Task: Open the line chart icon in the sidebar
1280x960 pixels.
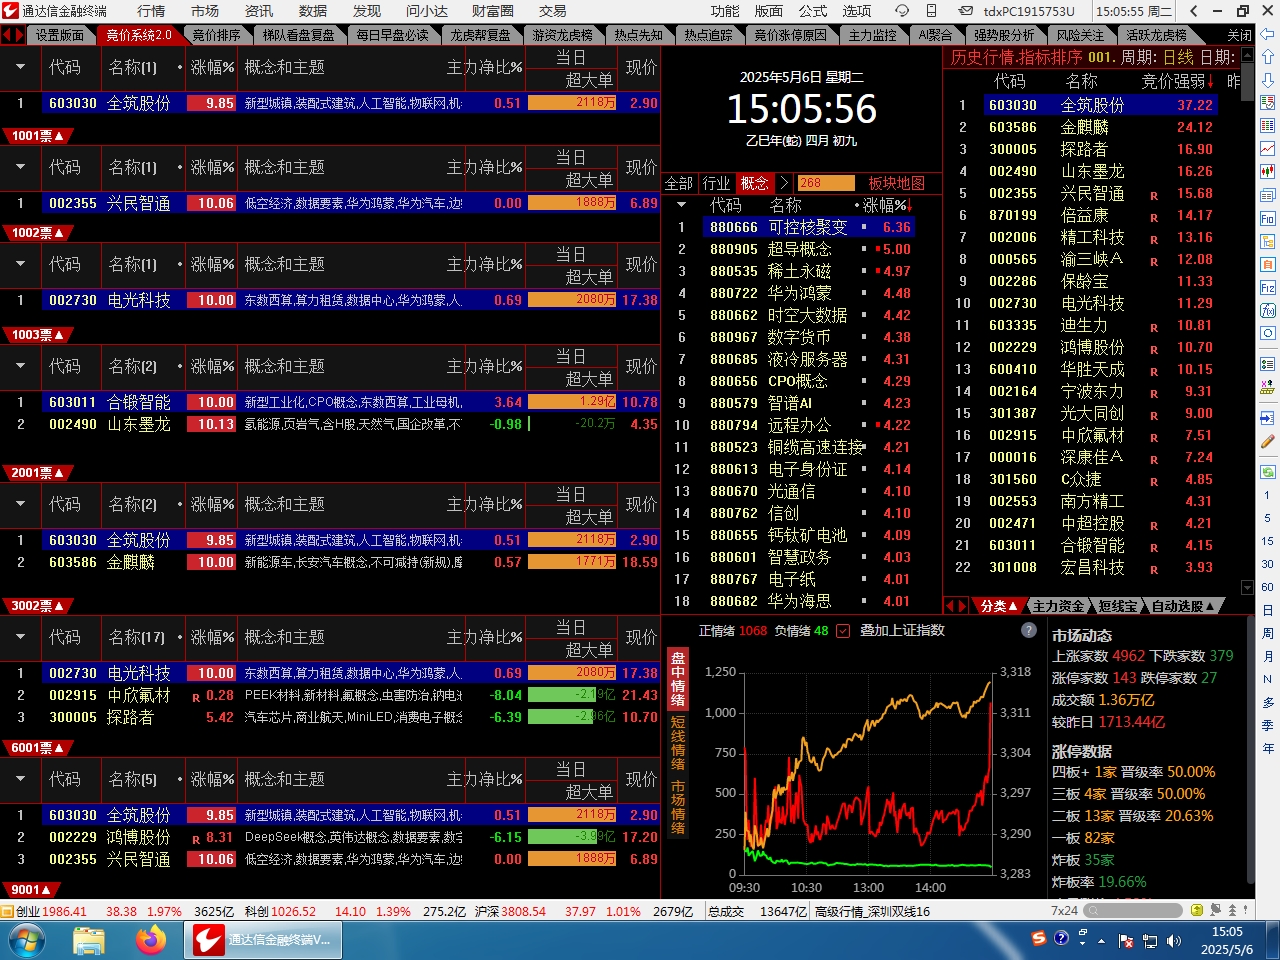Action: 1267,148
